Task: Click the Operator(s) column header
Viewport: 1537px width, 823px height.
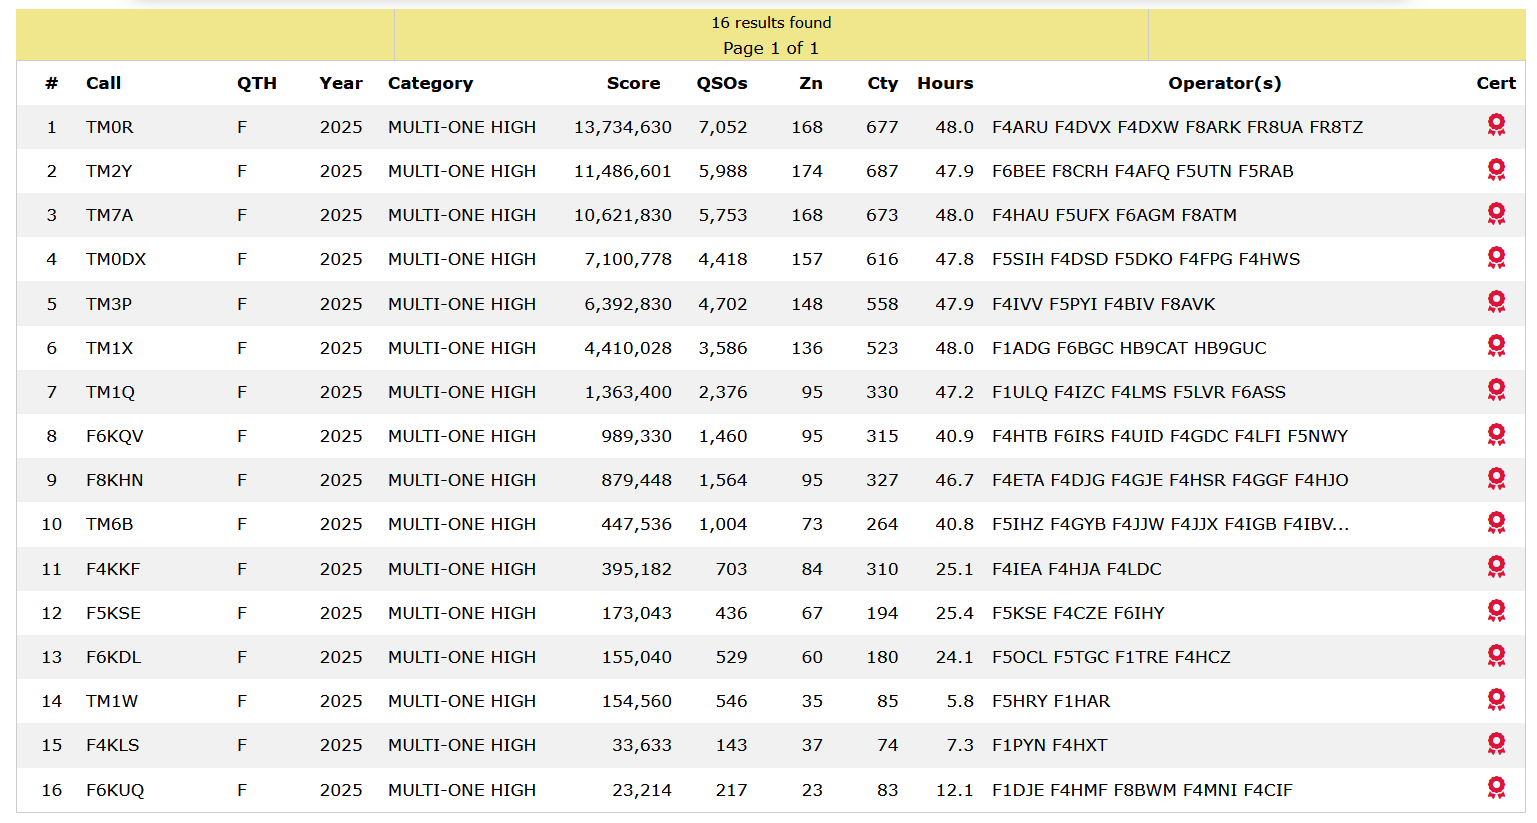Action: [1224, 83]
